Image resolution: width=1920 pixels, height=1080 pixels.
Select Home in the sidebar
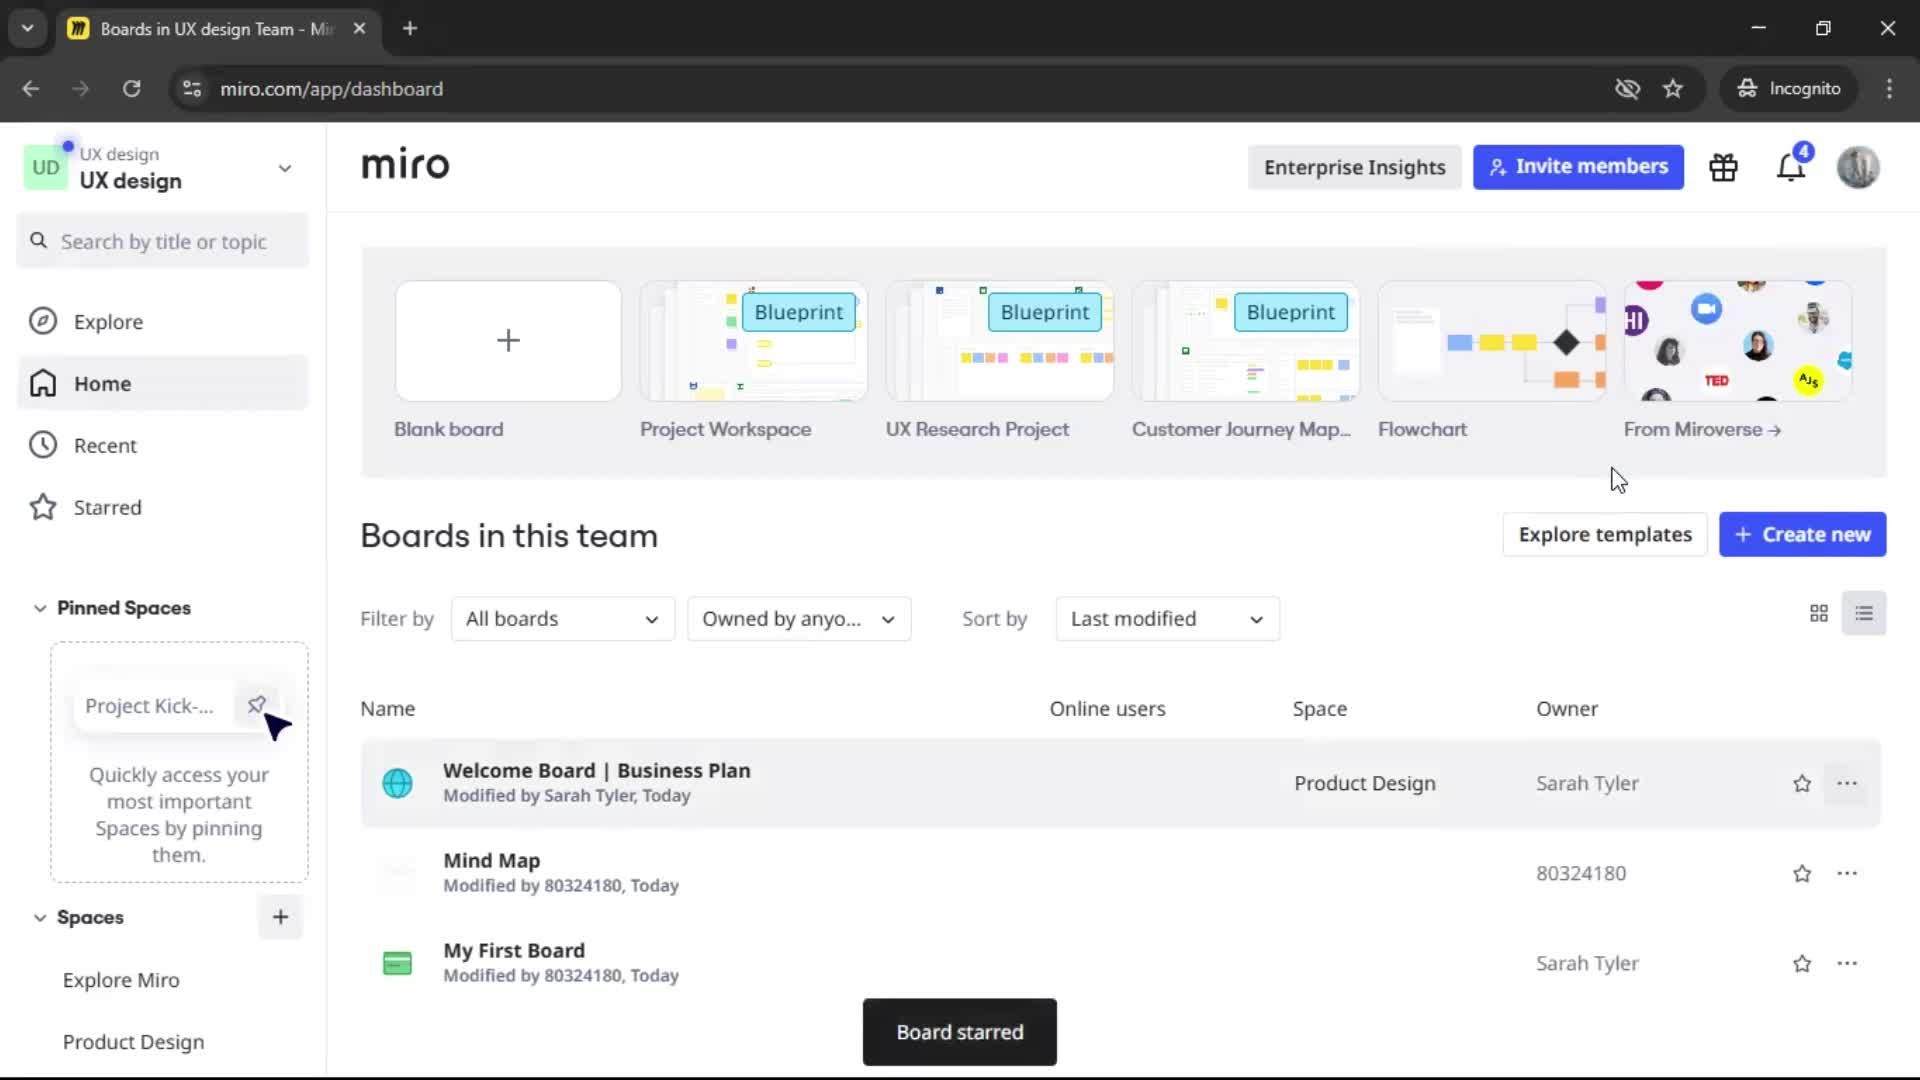(x=163, y=384)
